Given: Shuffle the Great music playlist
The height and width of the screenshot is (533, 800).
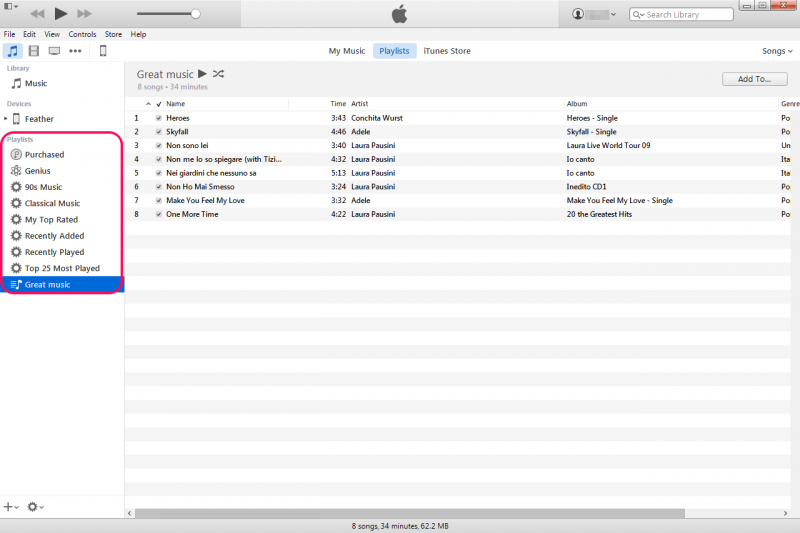Looking at the screenshot, I should pyautogui.click(x=218, y=74).
